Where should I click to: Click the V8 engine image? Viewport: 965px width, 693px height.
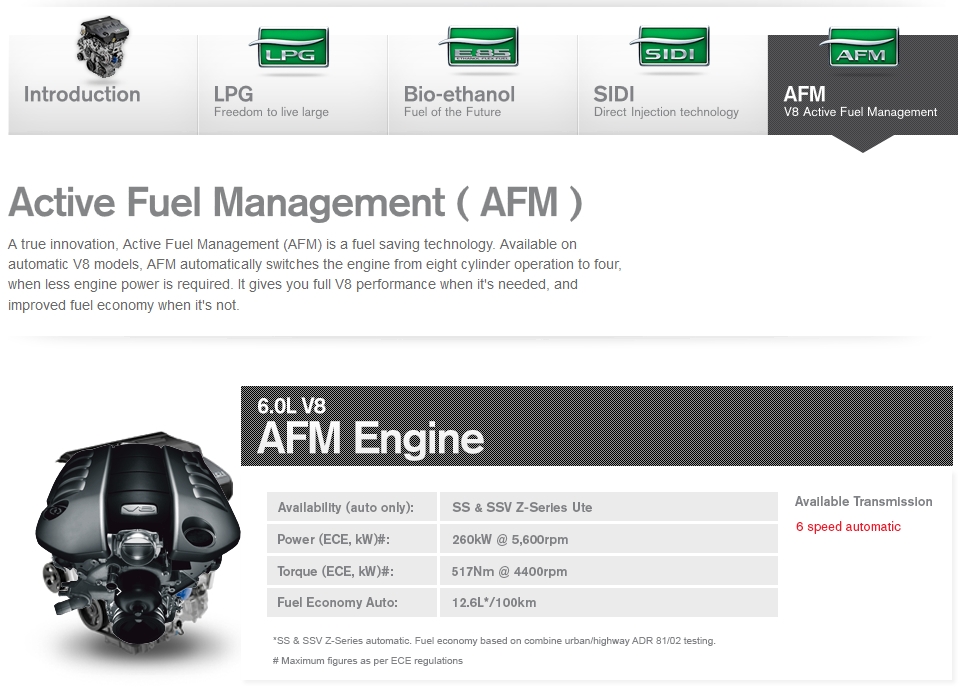click(137, 542)
